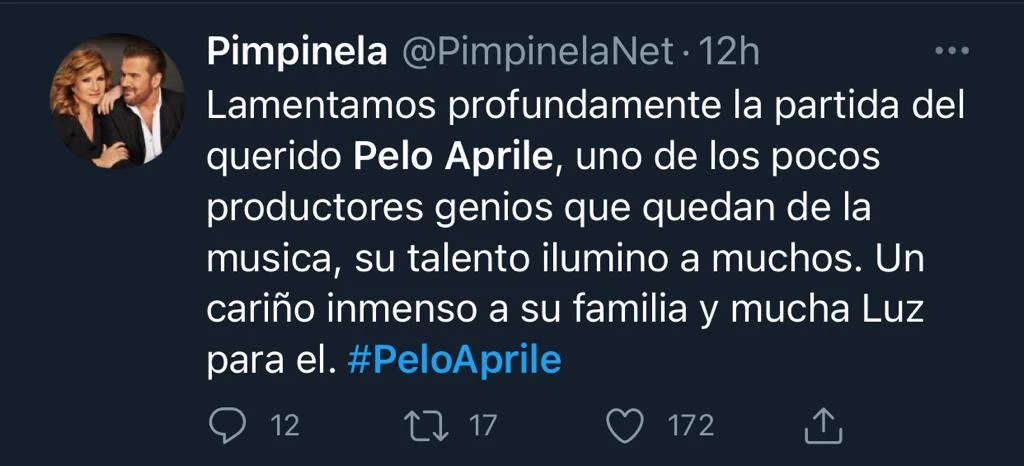
Task: Click the Pimpinela display name
Action: point(297,52)
